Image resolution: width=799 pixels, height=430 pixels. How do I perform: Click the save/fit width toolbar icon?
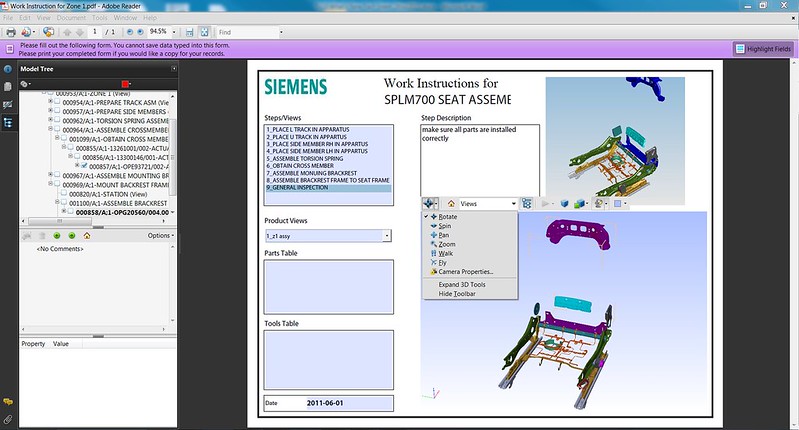pyautogui.click(x=190, y=32)
